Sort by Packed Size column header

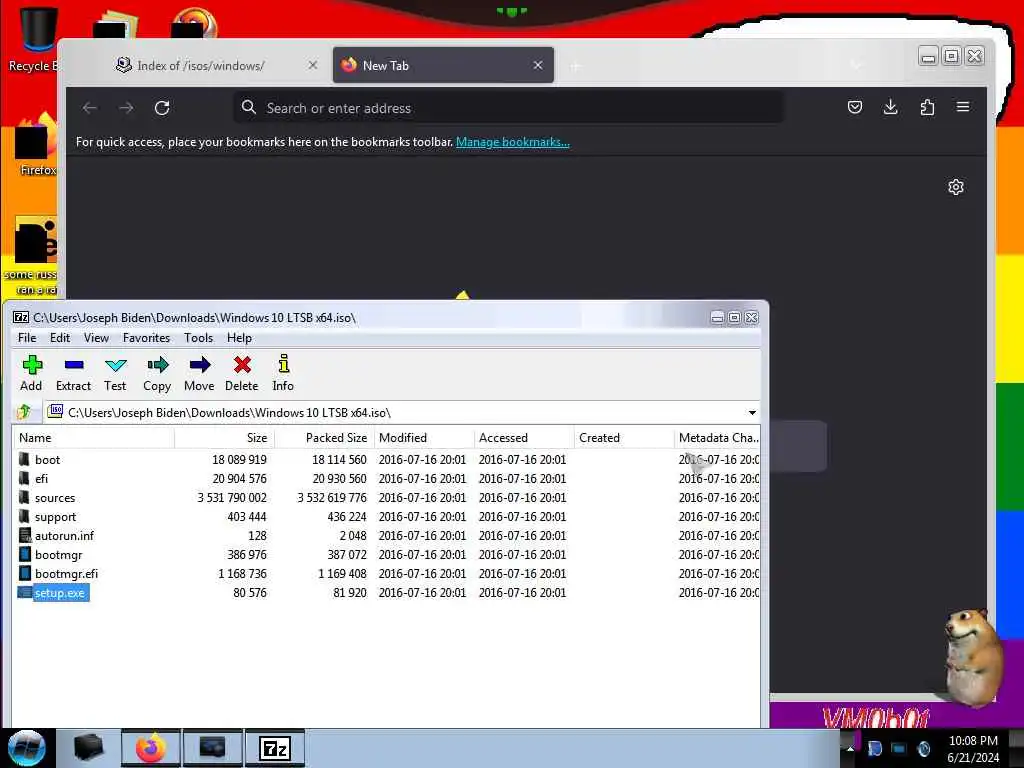pyautogui.click(x=325, y=438)
